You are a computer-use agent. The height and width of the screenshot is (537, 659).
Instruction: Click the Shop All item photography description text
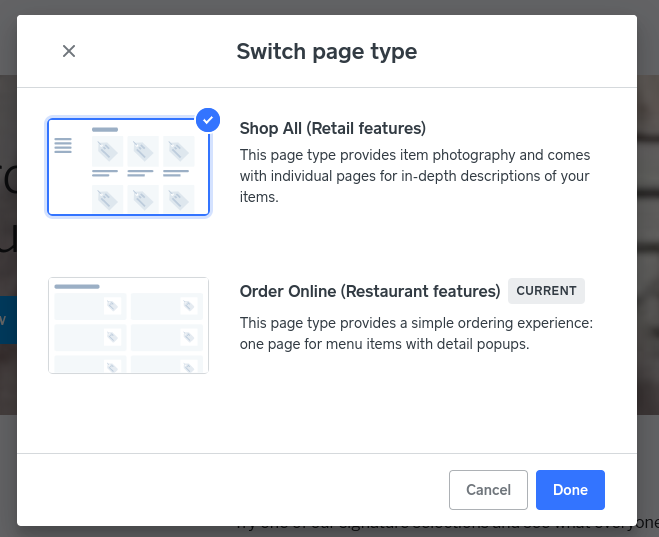(414, 176)
